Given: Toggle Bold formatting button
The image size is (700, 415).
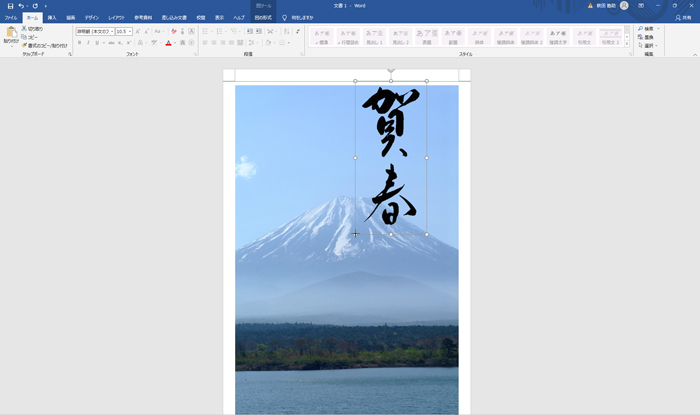Looking at the screenshot, I should (x=79, y=43).
